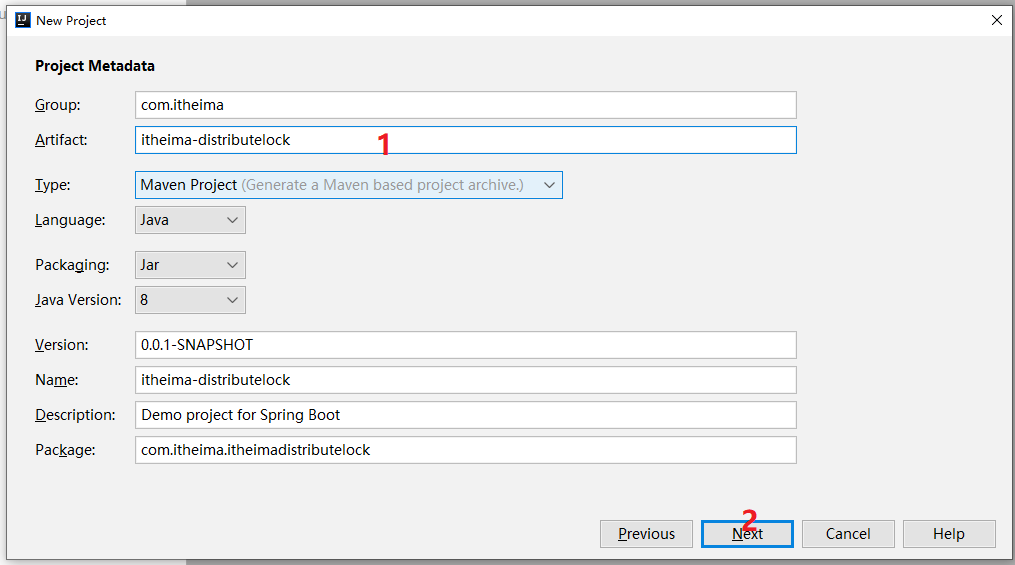Image resolution: width=1015 pixels, height=565 pixels.
Task: Open the Type dropdown chevron
Action: pyautogui.click(x=550, y=185)
